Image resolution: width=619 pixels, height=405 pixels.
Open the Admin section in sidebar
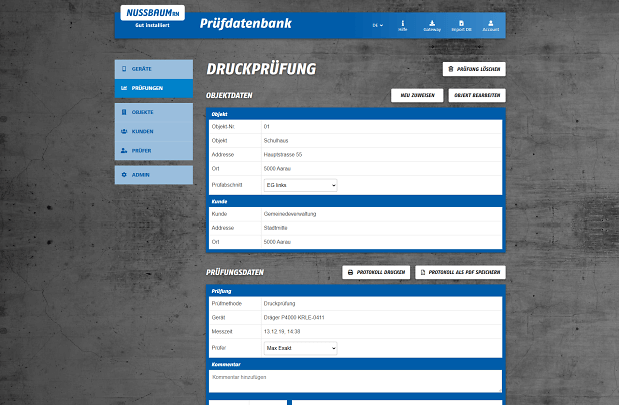click(153, 175)
